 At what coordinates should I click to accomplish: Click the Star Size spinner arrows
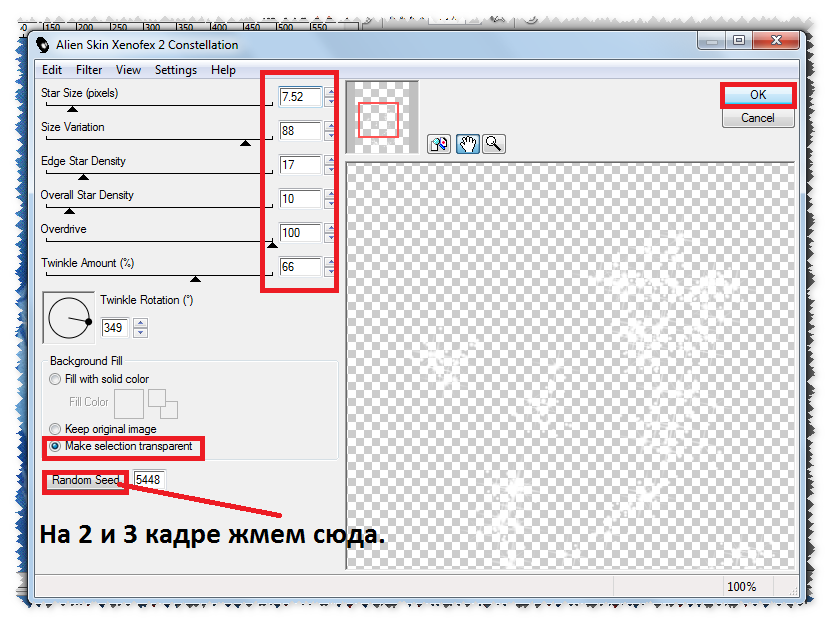point(330,97)
